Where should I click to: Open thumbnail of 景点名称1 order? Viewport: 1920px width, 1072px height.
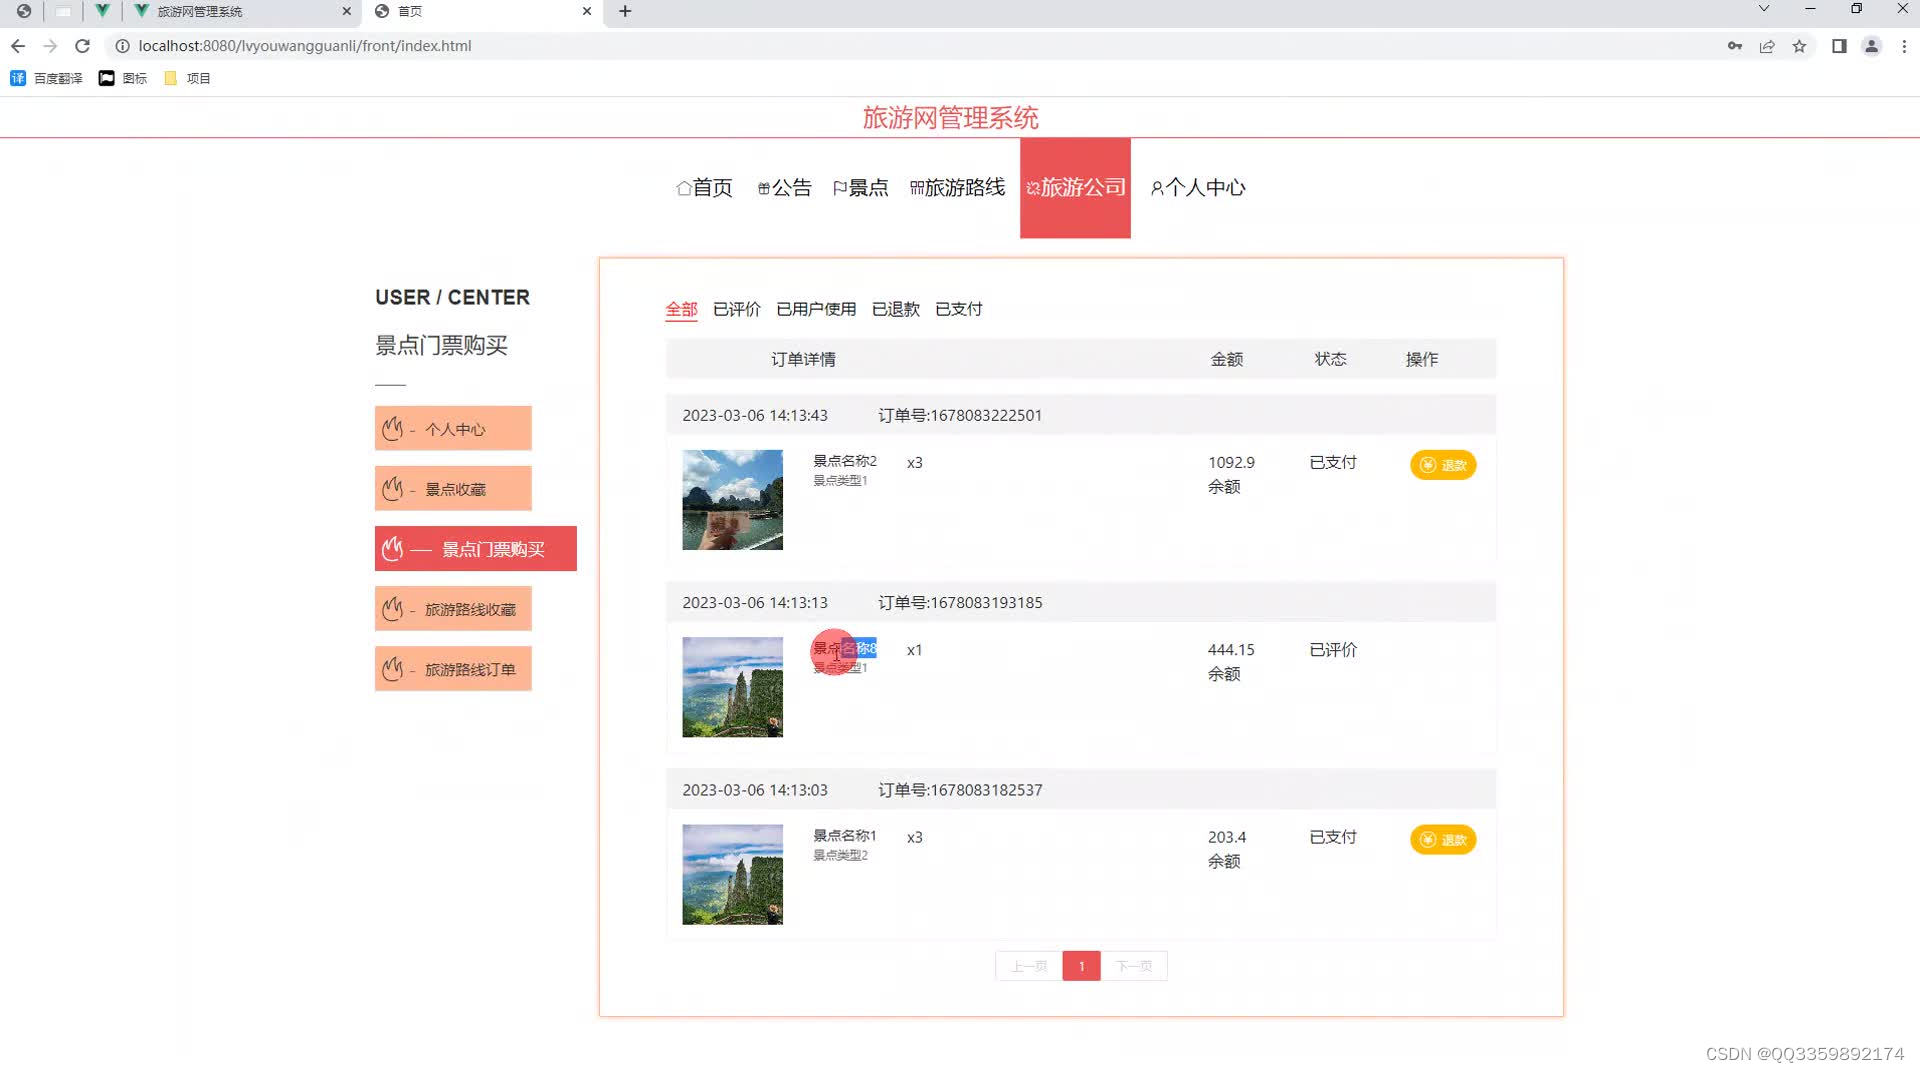pyautogui.click(x=732, y=874)
